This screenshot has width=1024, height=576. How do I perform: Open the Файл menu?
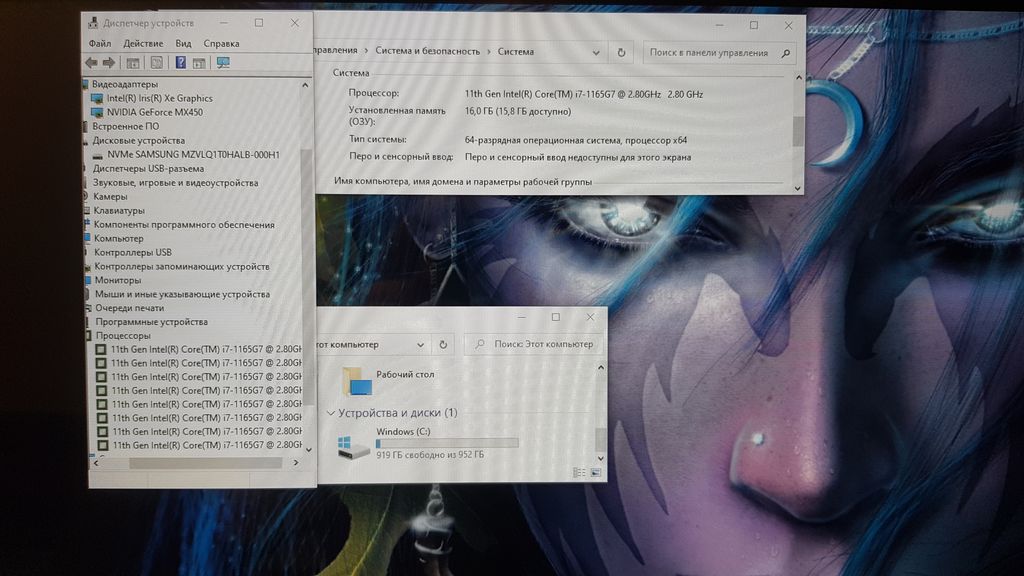coord(100,44)
